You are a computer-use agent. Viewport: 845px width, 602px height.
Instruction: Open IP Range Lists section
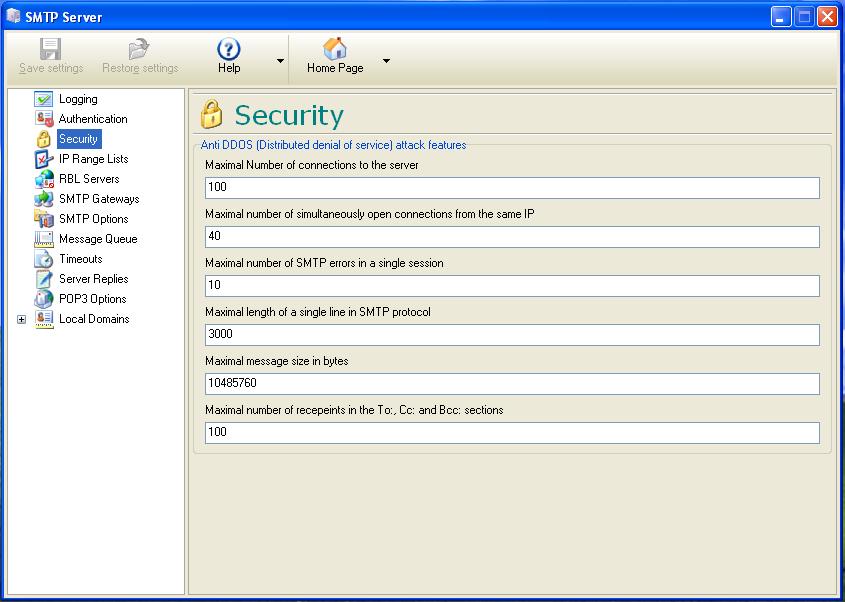click(x=94, y=159)
